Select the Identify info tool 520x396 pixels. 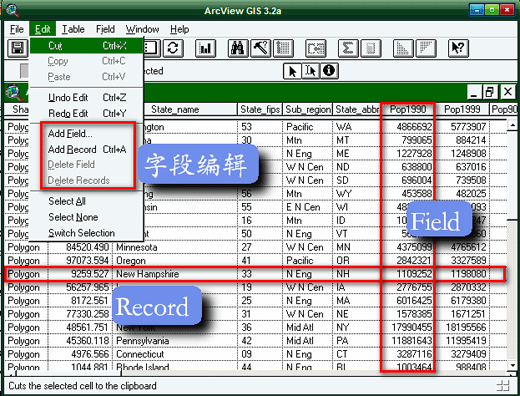[x=329, y=71]
